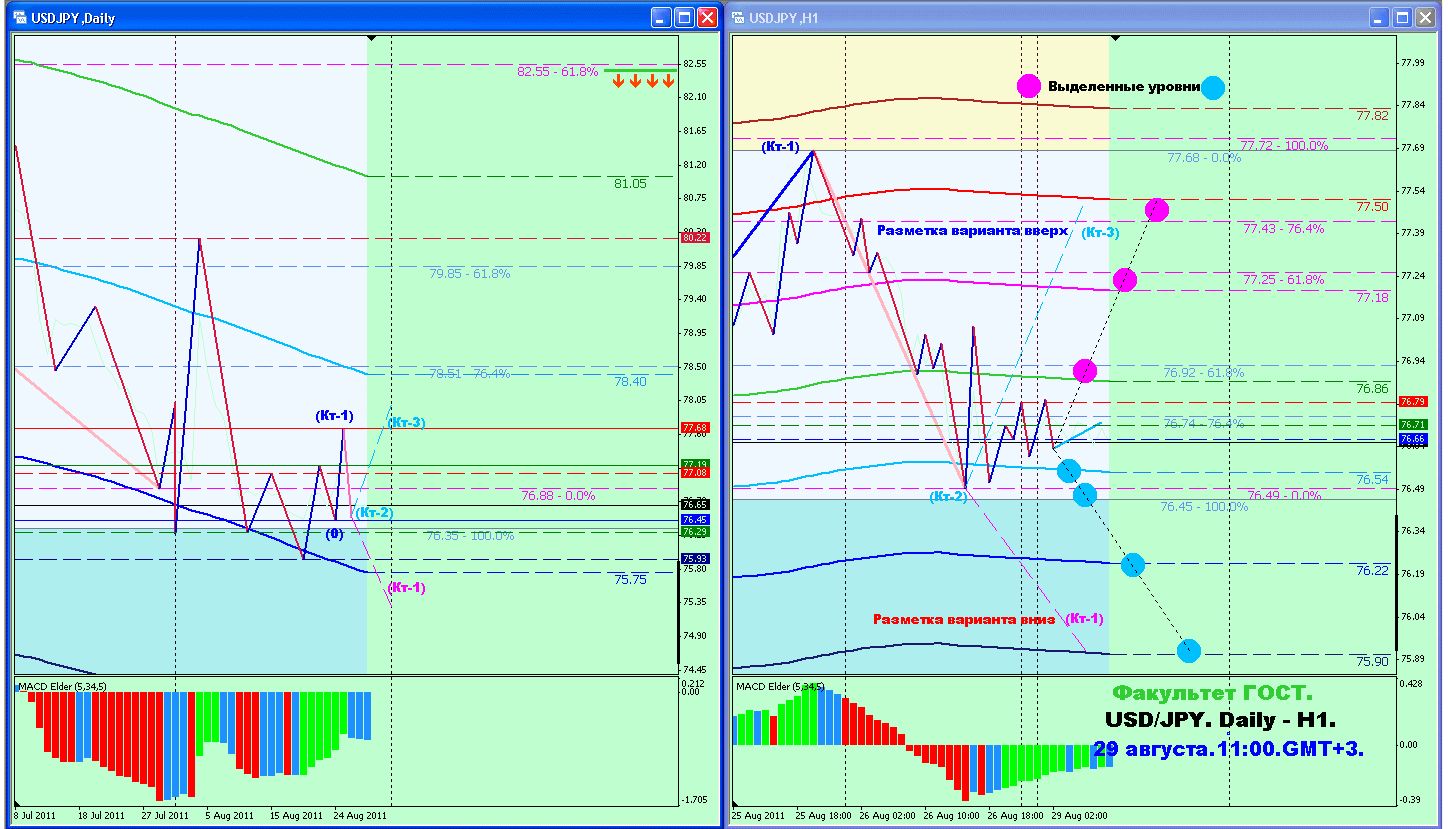The image size is (1448, 829).
Task: Click the red 77.68 price tag on Daily axis
Action: [x=695, y=428]
